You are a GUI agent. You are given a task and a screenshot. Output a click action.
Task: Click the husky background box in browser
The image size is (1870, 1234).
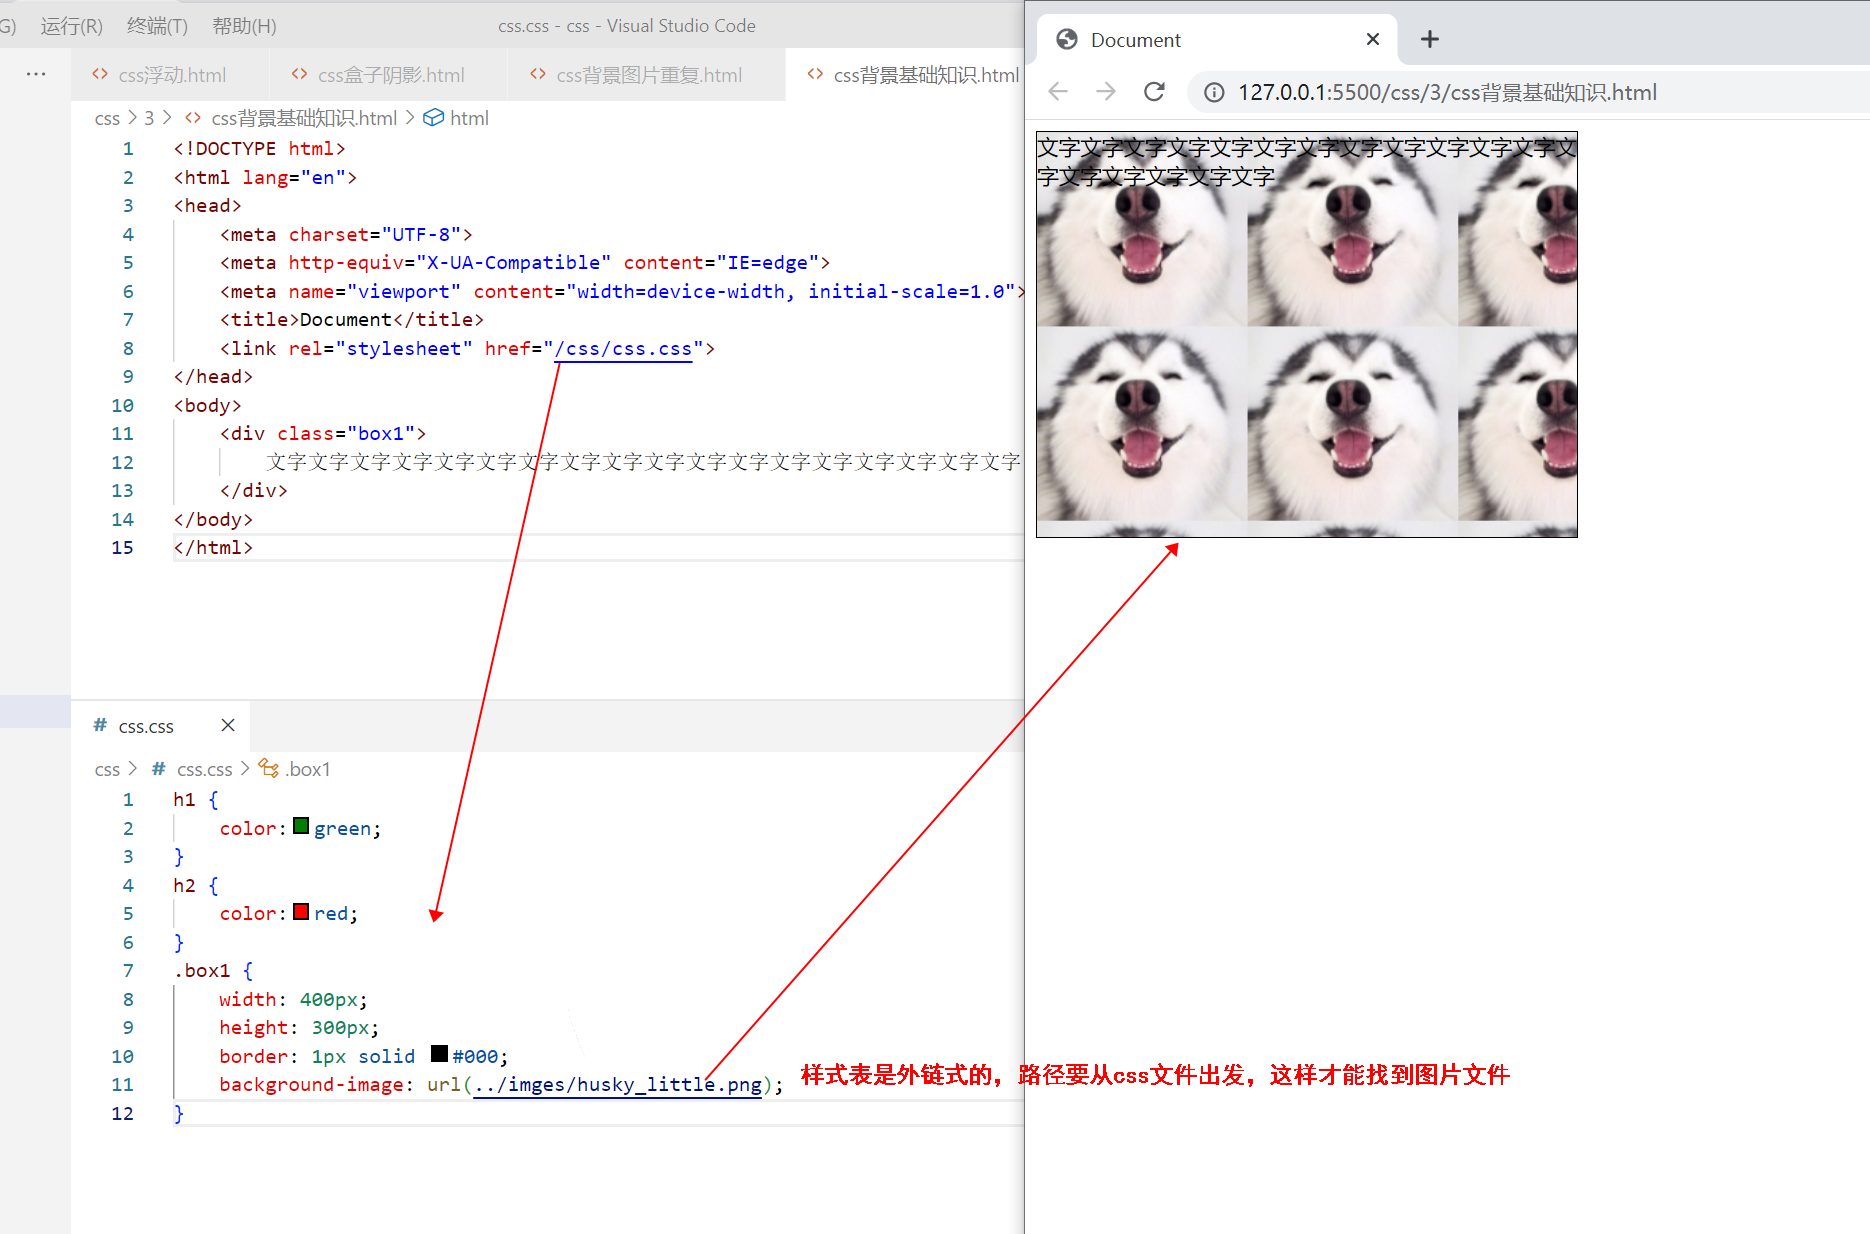coord(1307,335)
